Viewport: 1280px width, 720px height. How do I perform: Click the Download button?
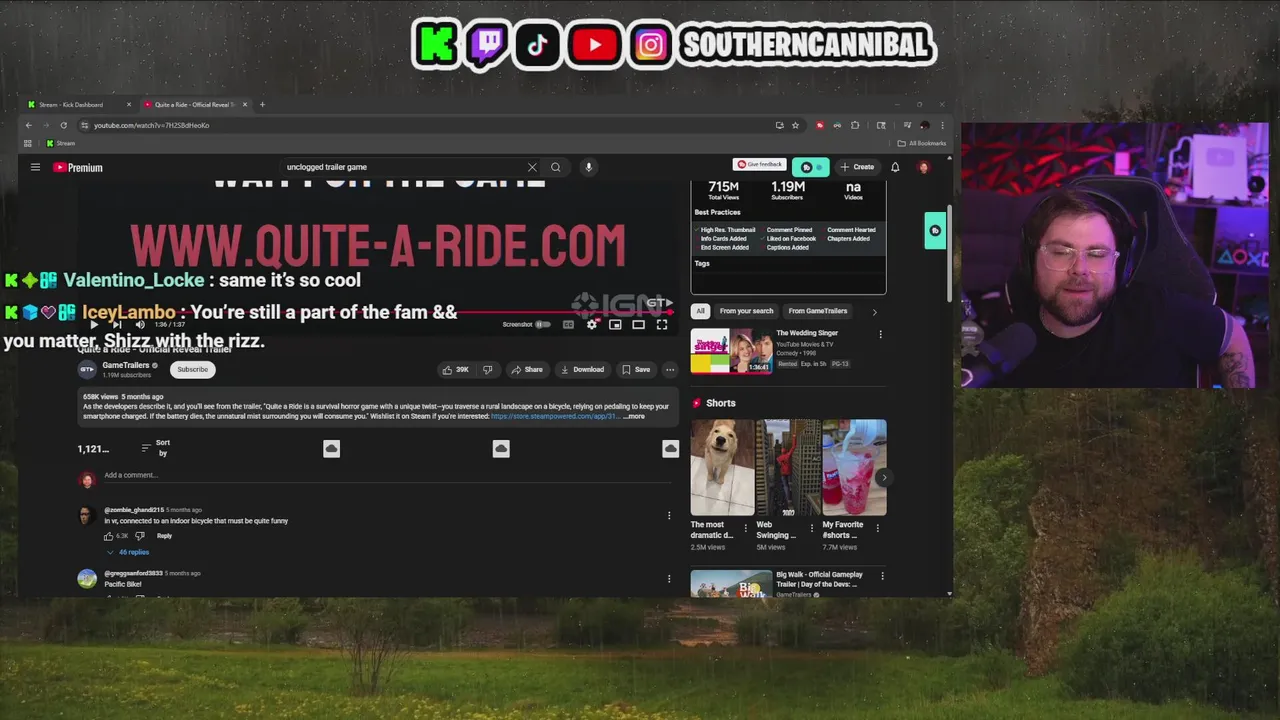582,369
